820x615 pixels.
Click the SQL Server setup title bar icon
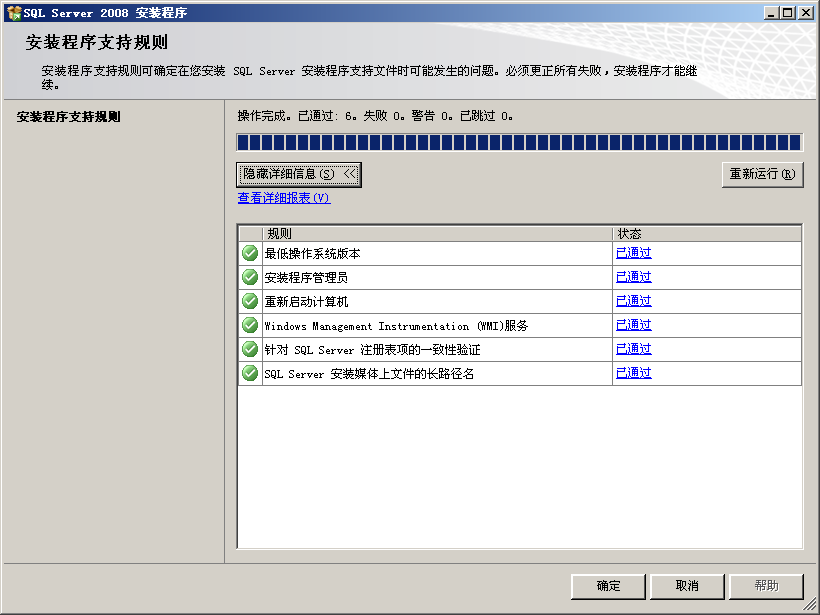click(14, 13)
